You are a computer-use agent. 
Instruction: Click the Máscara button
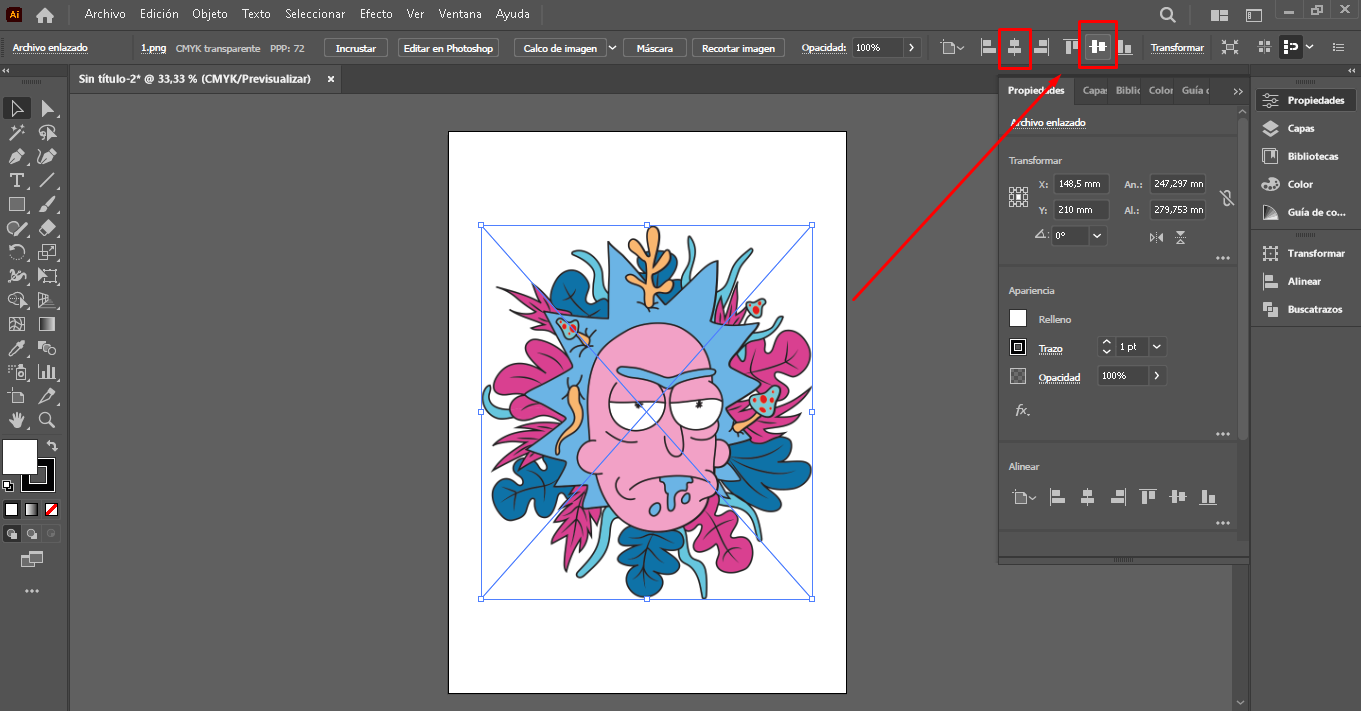pos(655,48)
